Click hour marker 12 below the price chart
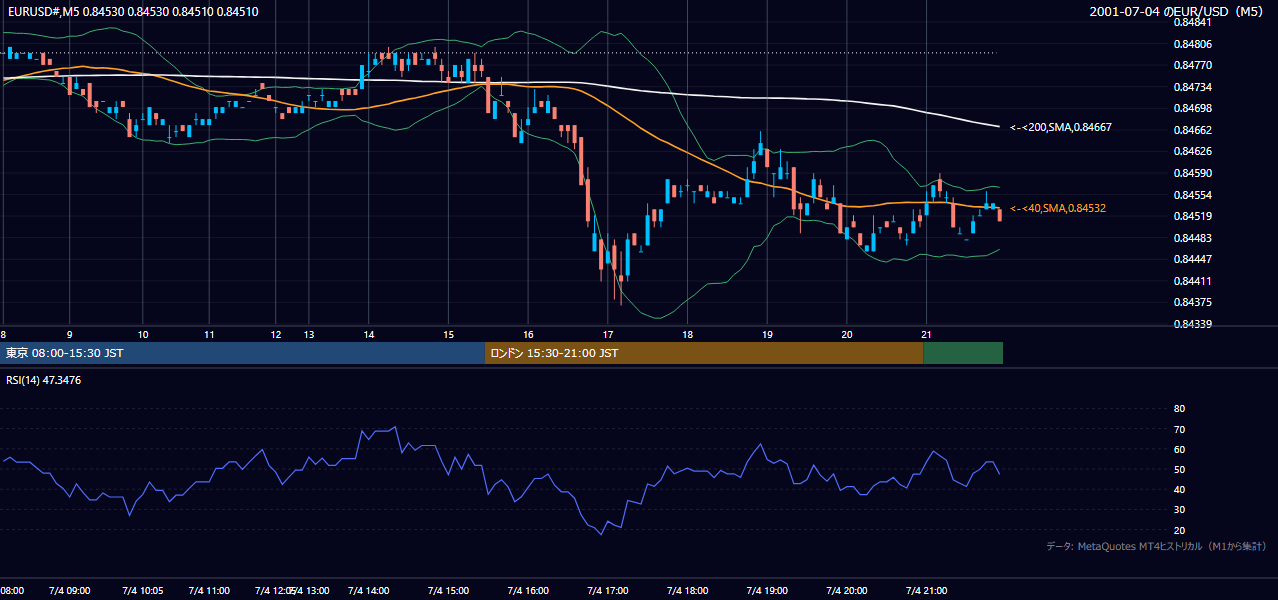The width and height of the screenshot is (1278, 600). click(276, 335)
